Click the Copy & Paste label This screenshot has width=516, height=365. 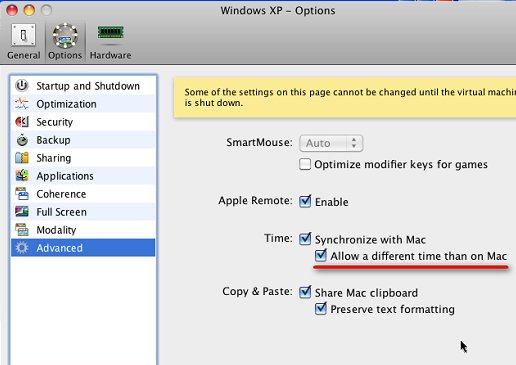(x=257, y=291)
